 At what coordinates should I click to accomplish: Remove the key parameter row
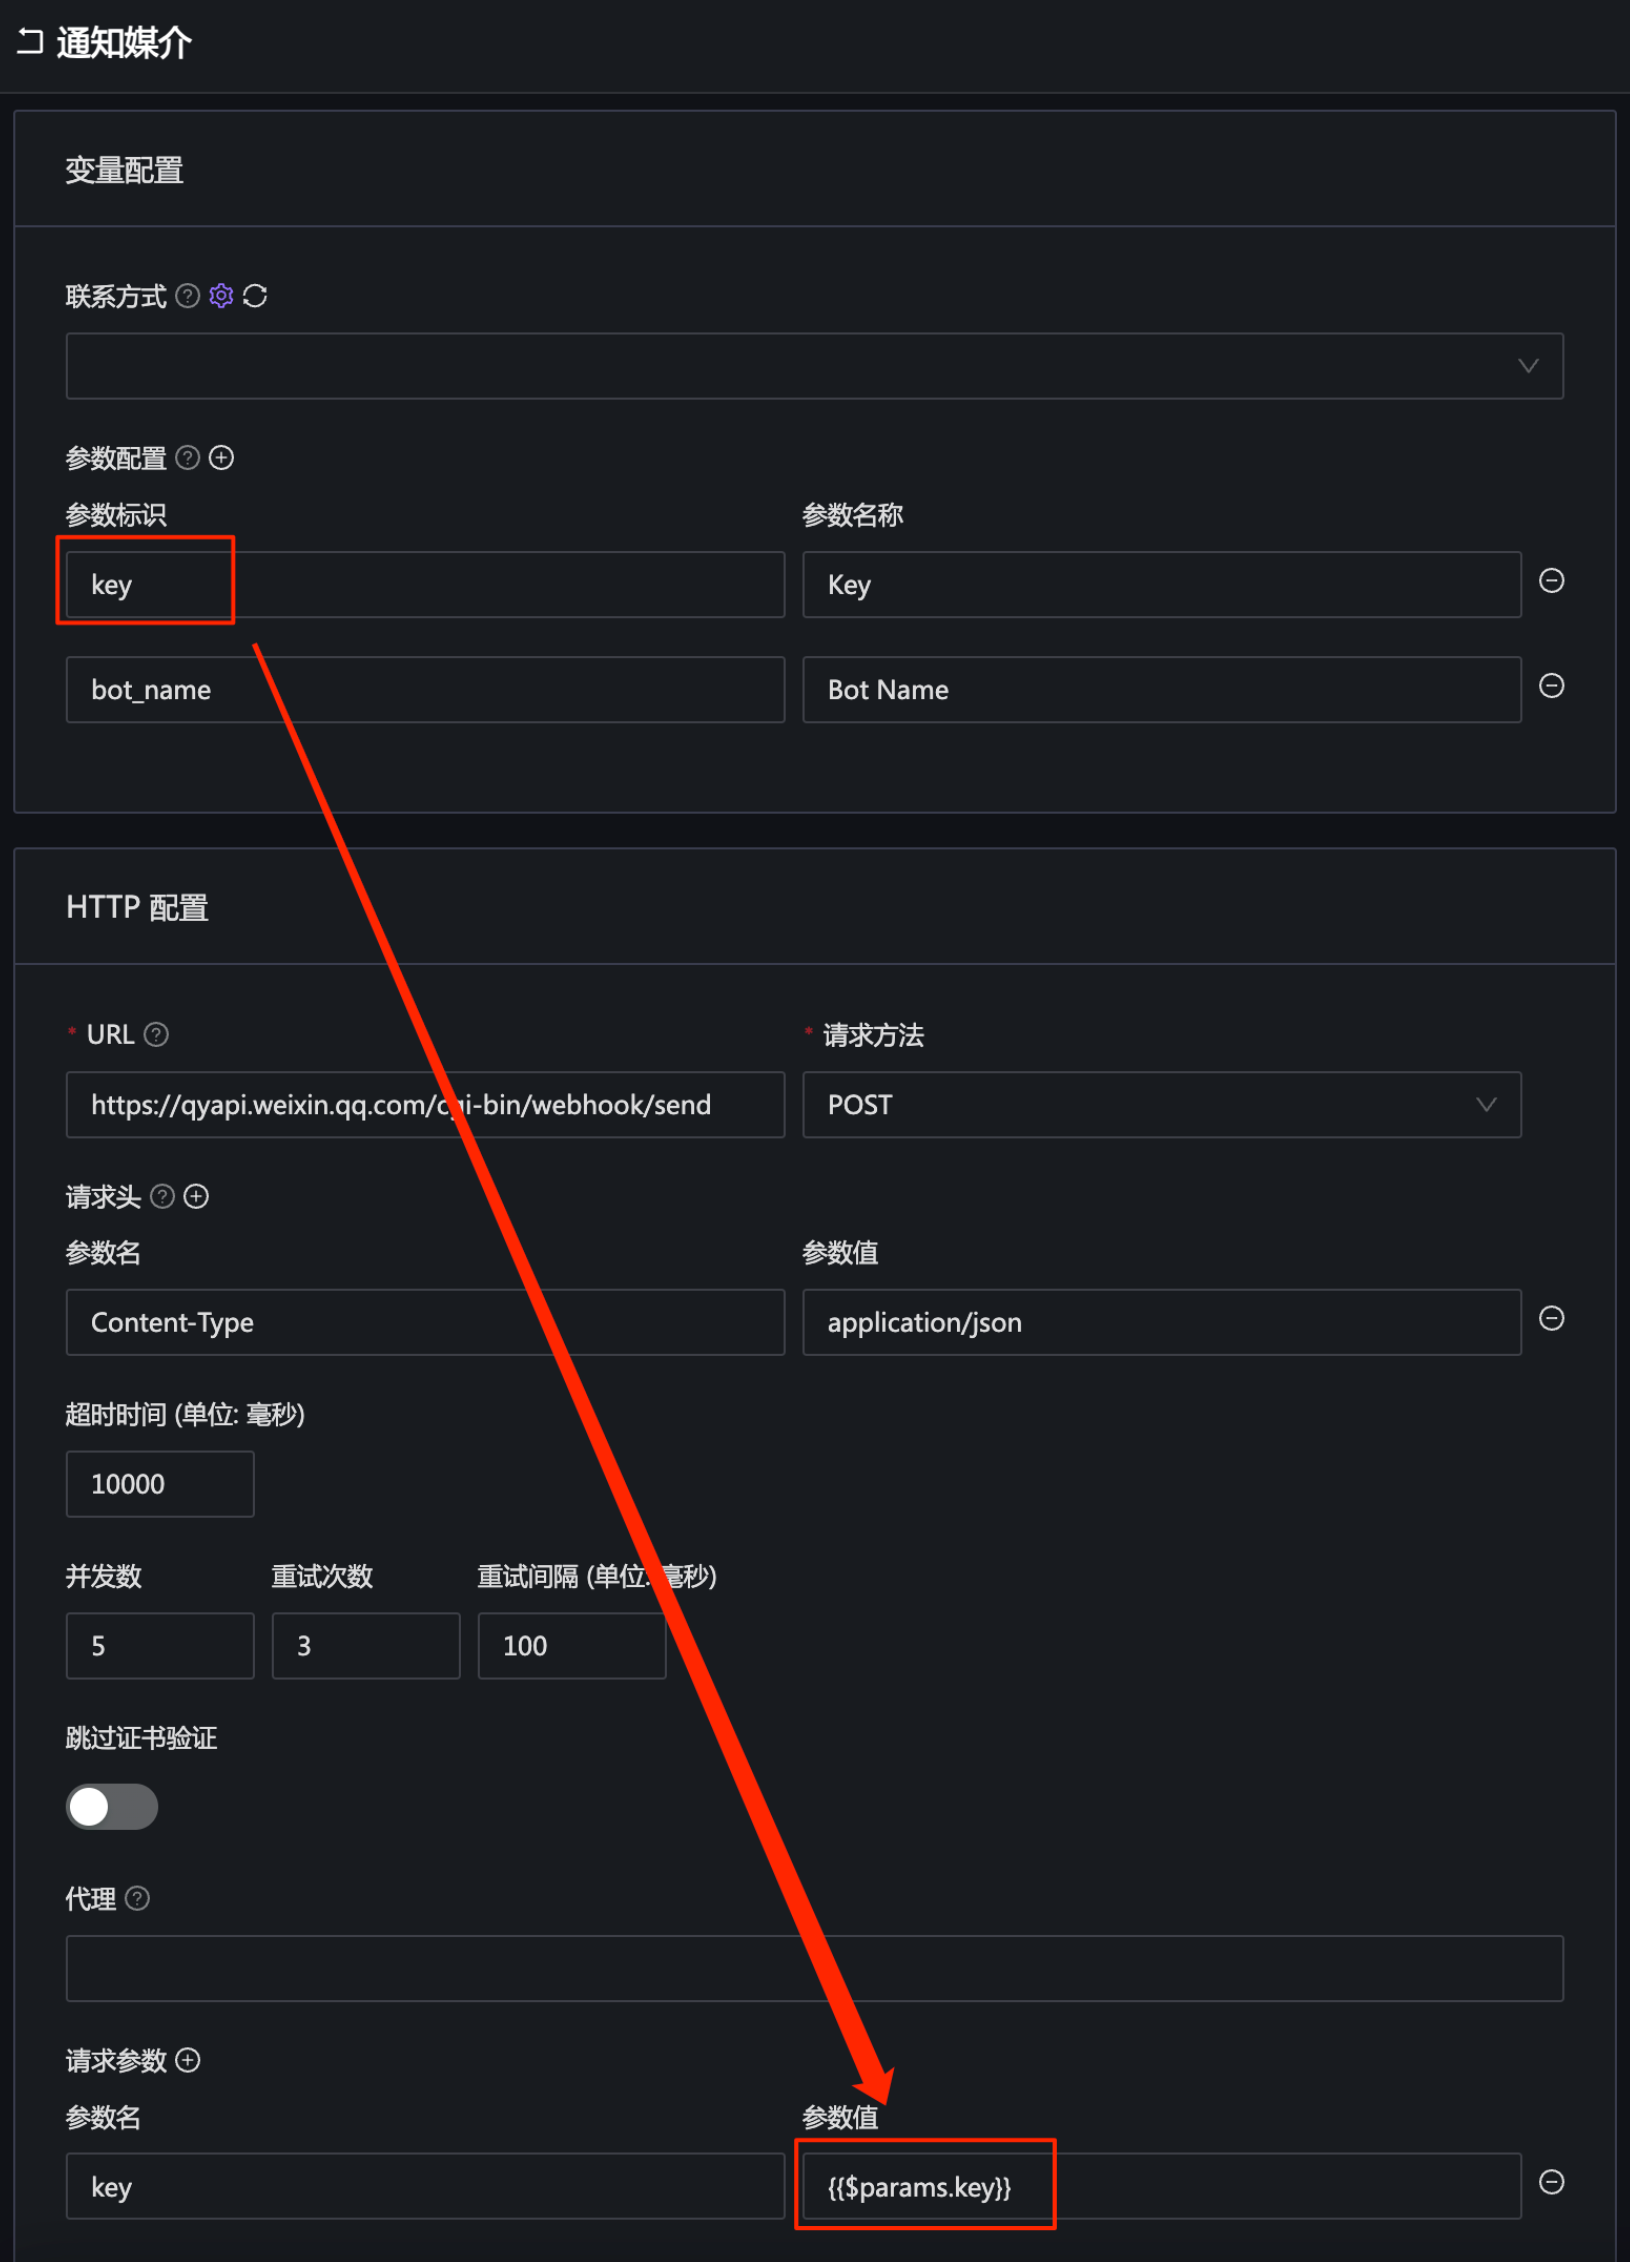(1551, 581)
